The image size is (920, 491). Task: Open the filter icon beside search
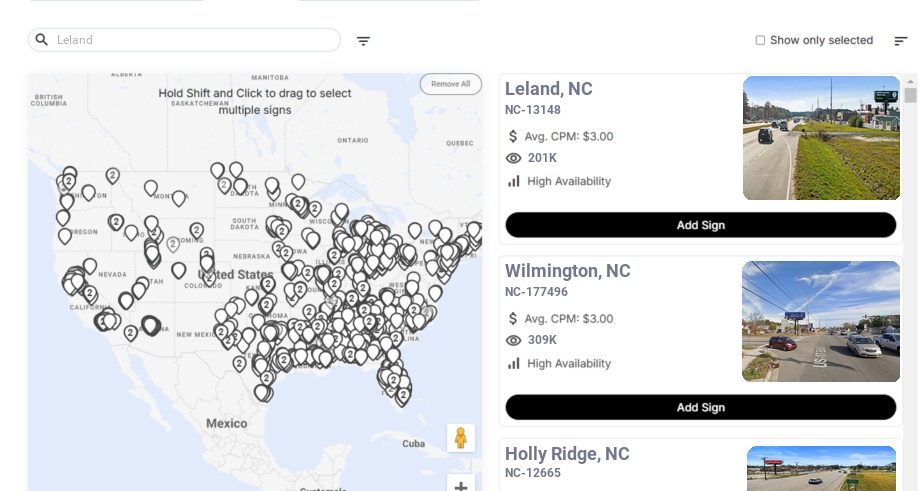pyautogui.click(x=363, y=41)
